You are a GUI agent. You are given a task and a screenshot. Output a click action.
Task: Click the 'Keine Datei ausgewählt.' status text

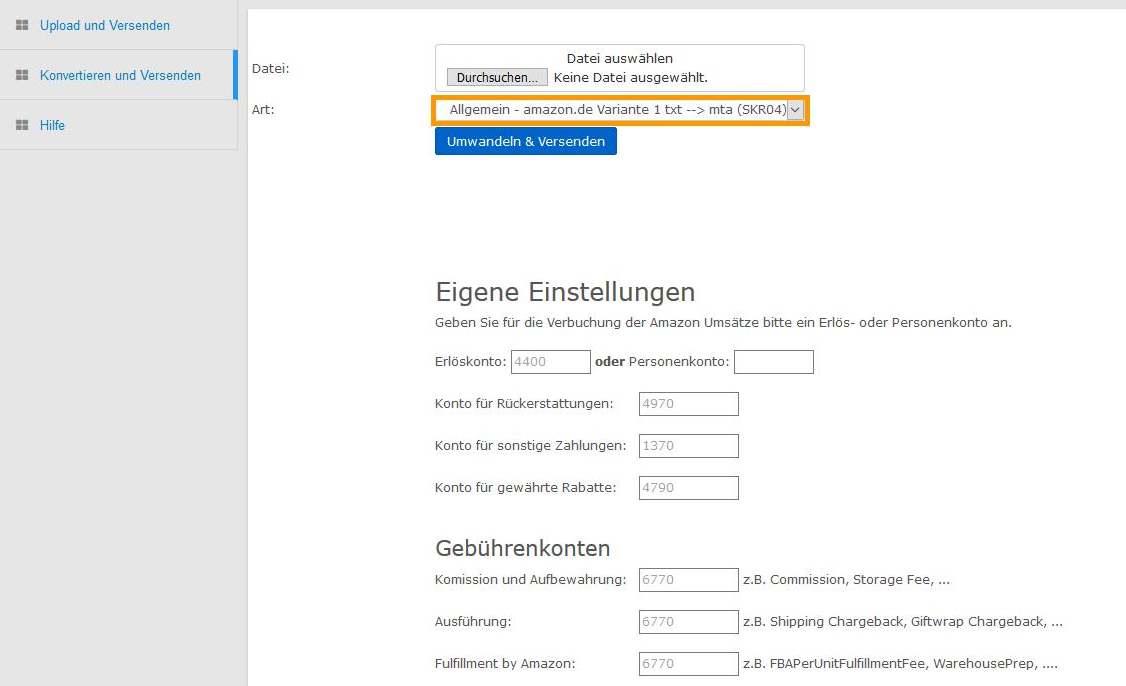(631, 78)
